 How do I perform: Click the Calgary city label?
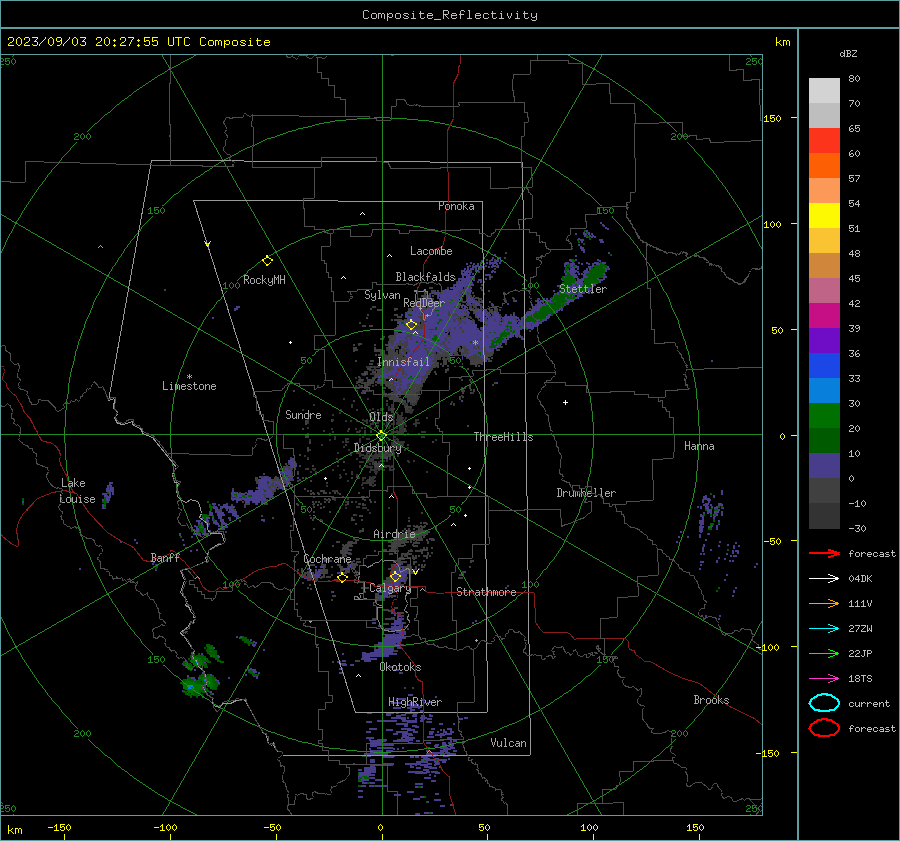click(390, 588)
